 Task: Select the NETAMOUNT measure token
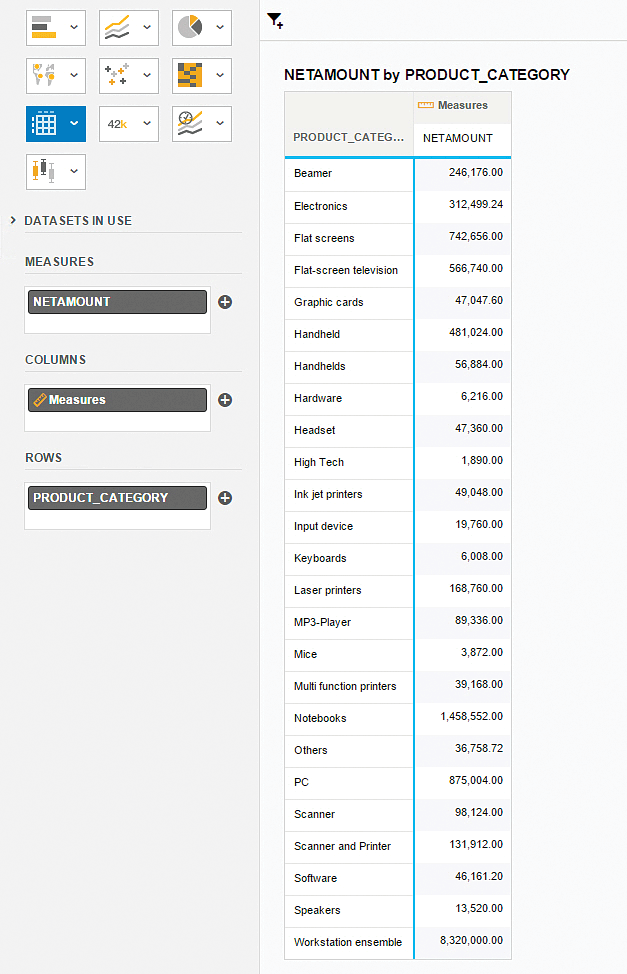click(117, 302)
